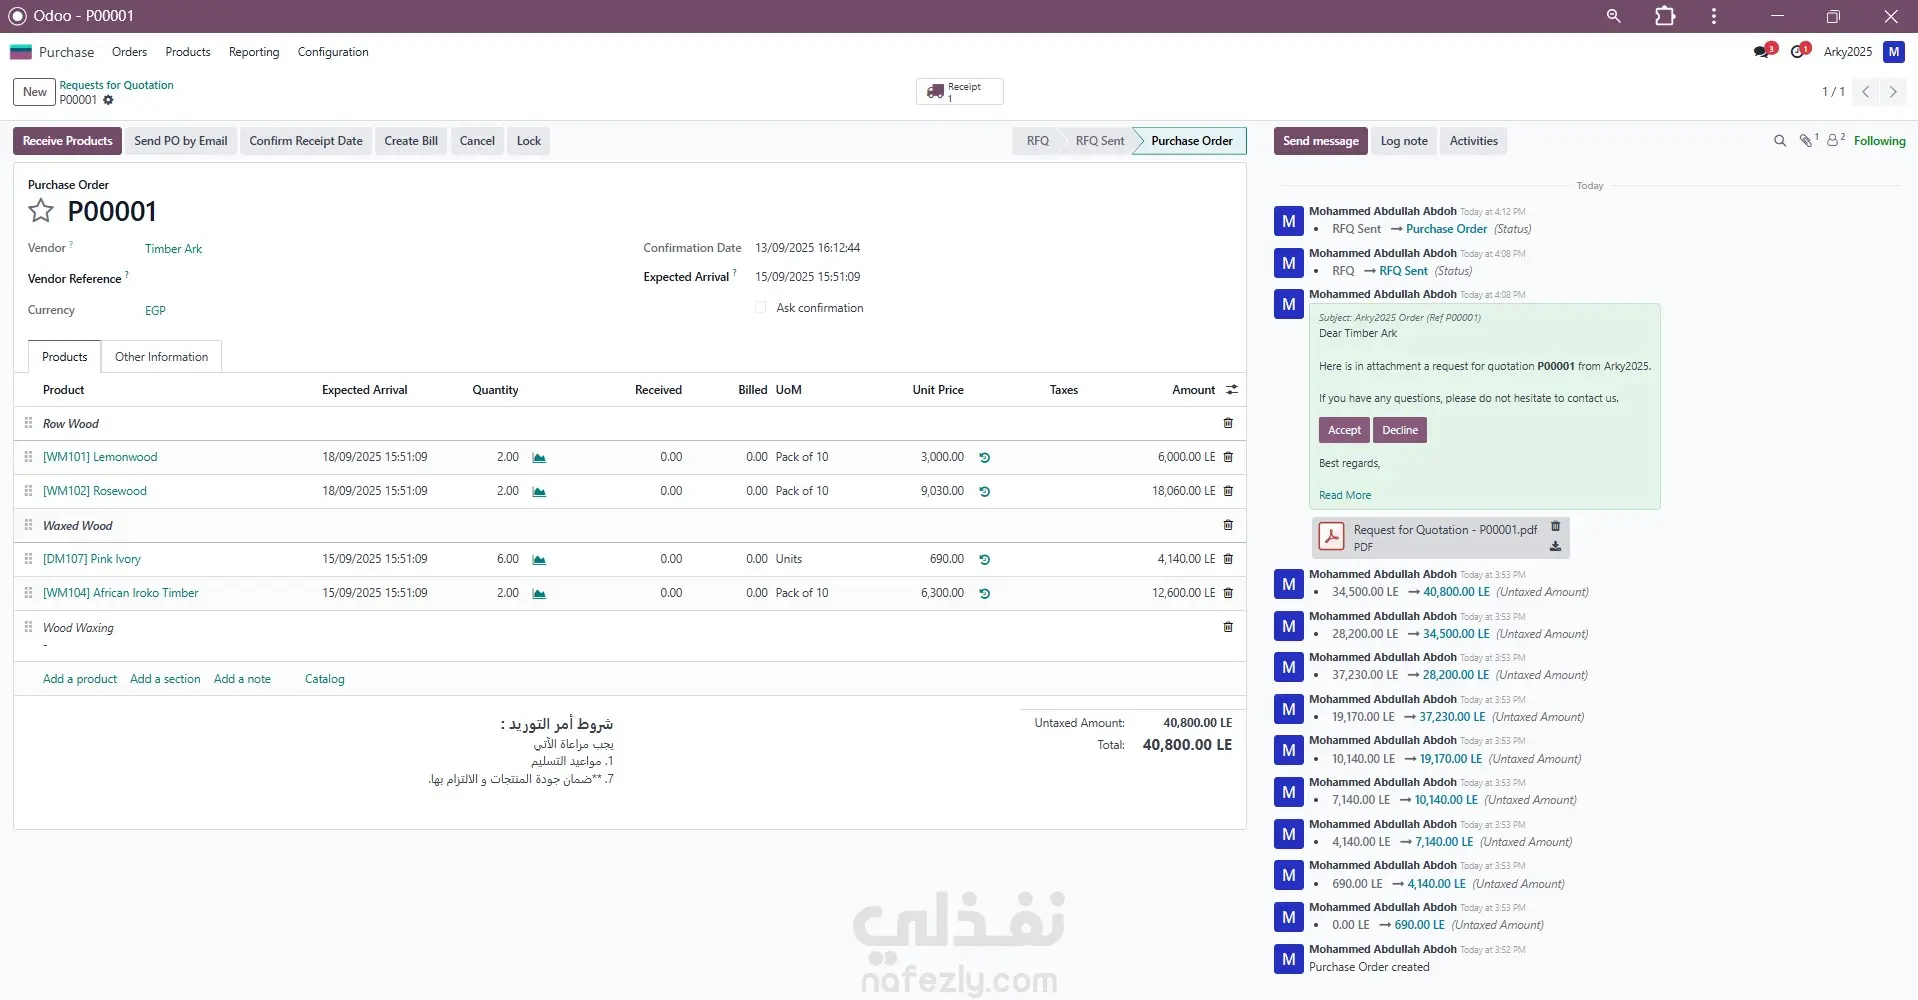Open the Orders menu
The height and width of the screenshot is (1000, 1918).
click(129, 52)
